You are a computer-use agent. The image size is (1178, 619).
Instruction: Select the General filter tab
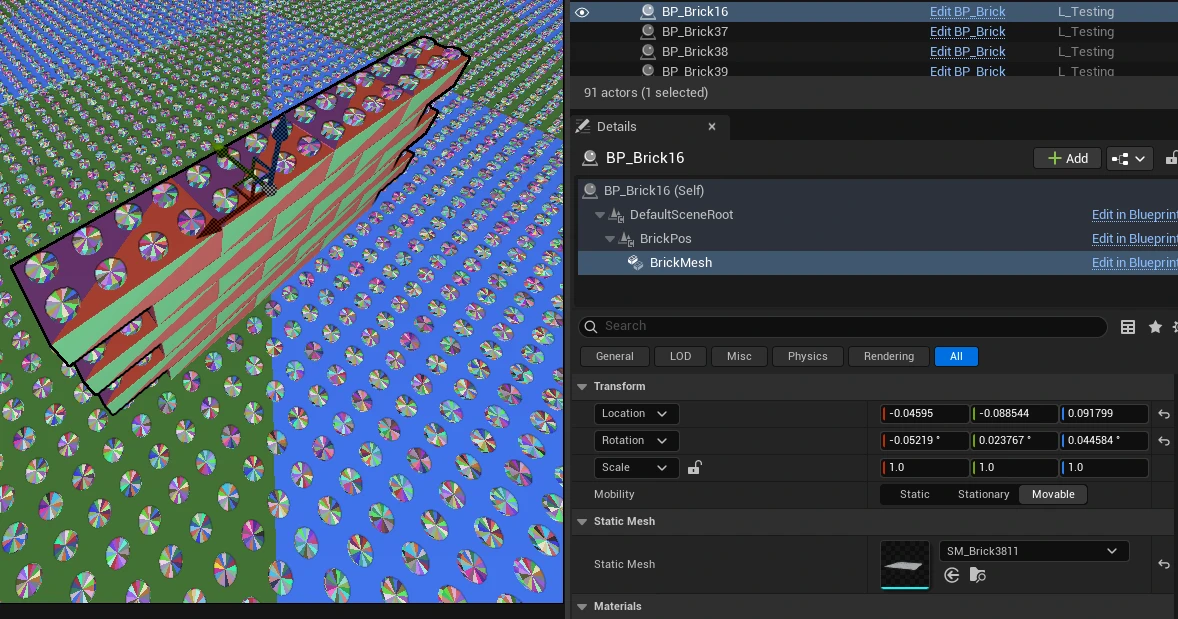coord(615,356)
